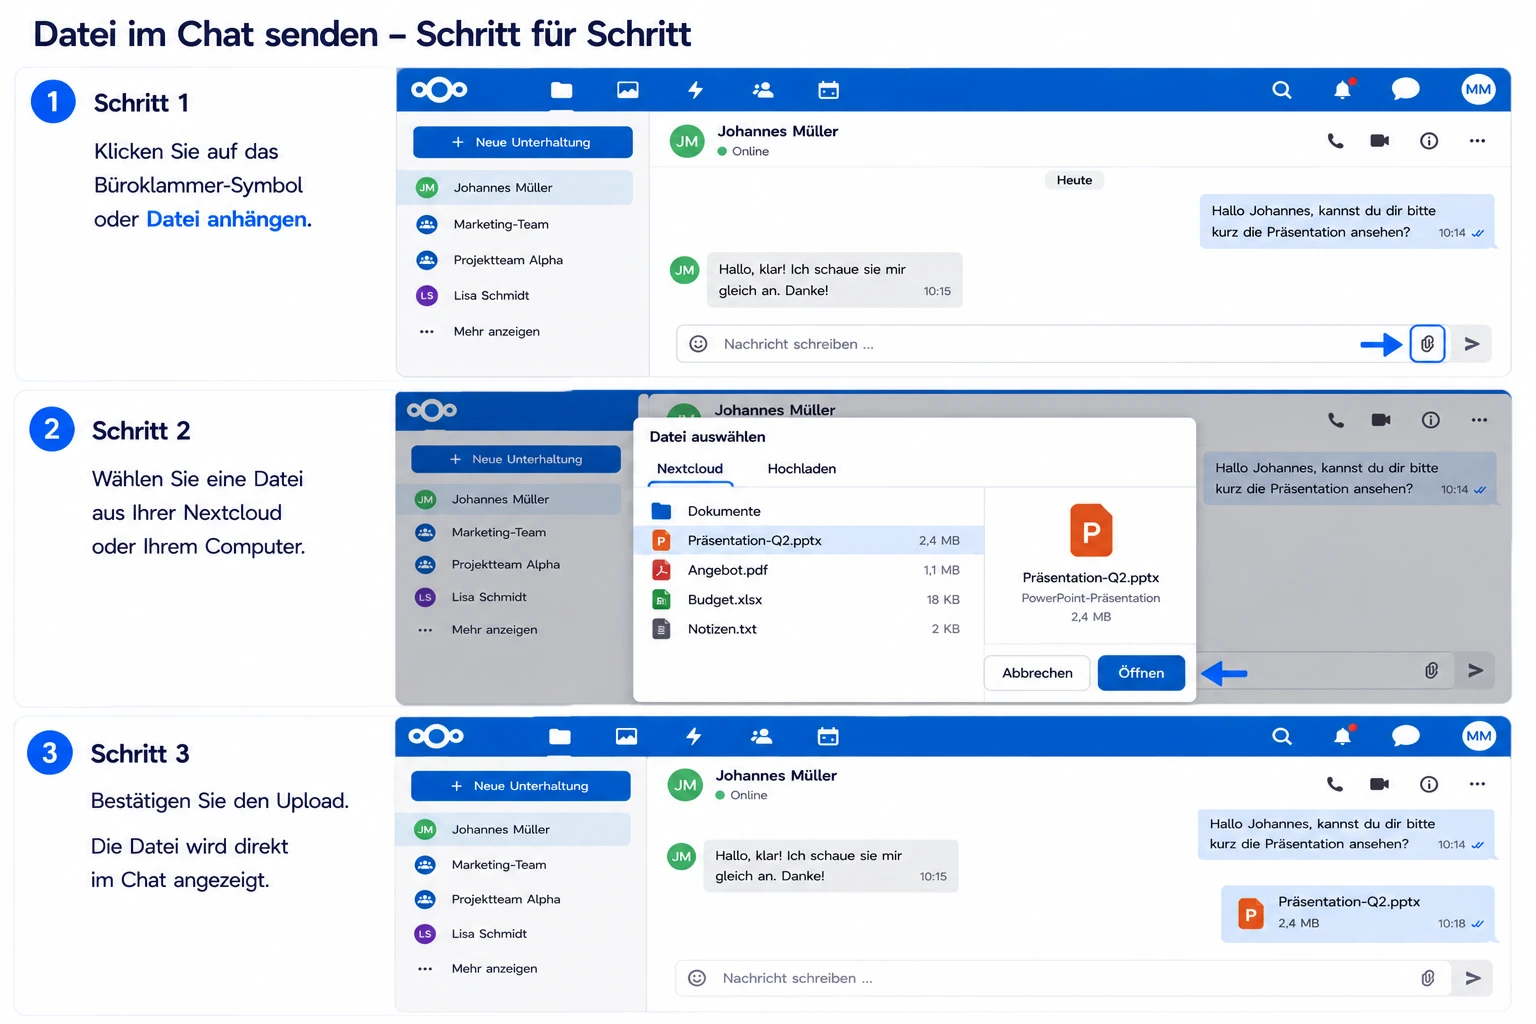Click PowerPoint preview icon in file dialog
Image resolution: width=1536 pixels, height=1024 pixels.
coord(1091,530)
